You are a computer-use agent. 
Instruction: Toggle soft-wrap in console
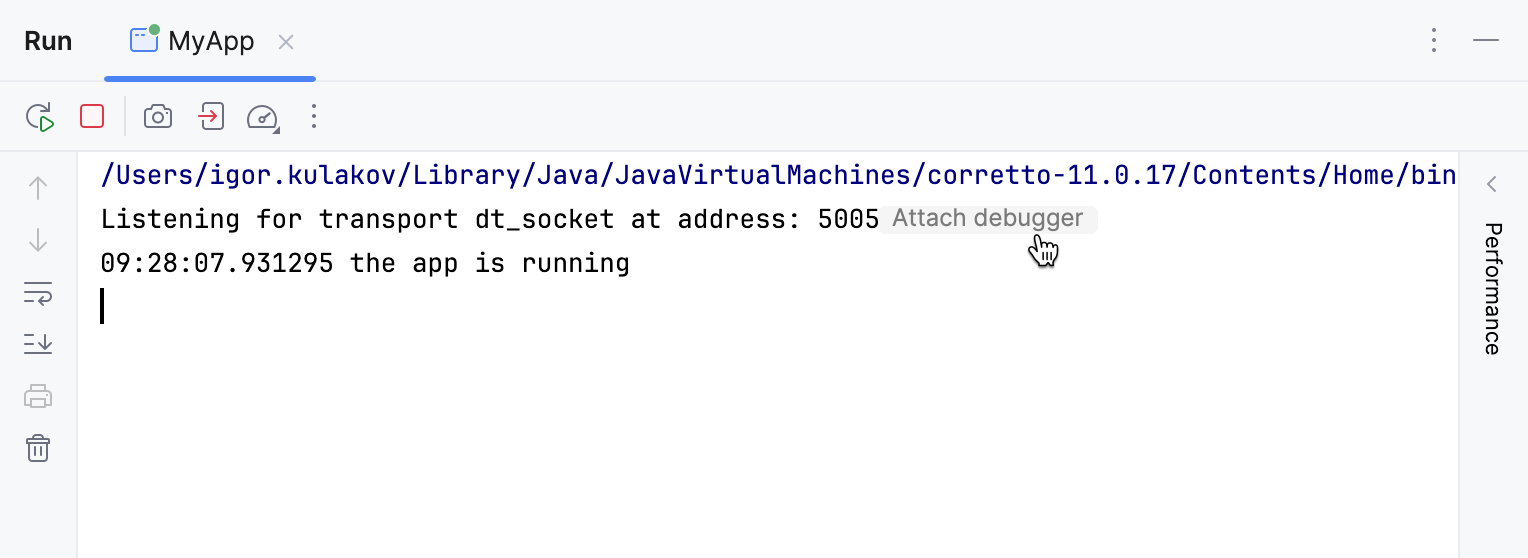[38, 293]
